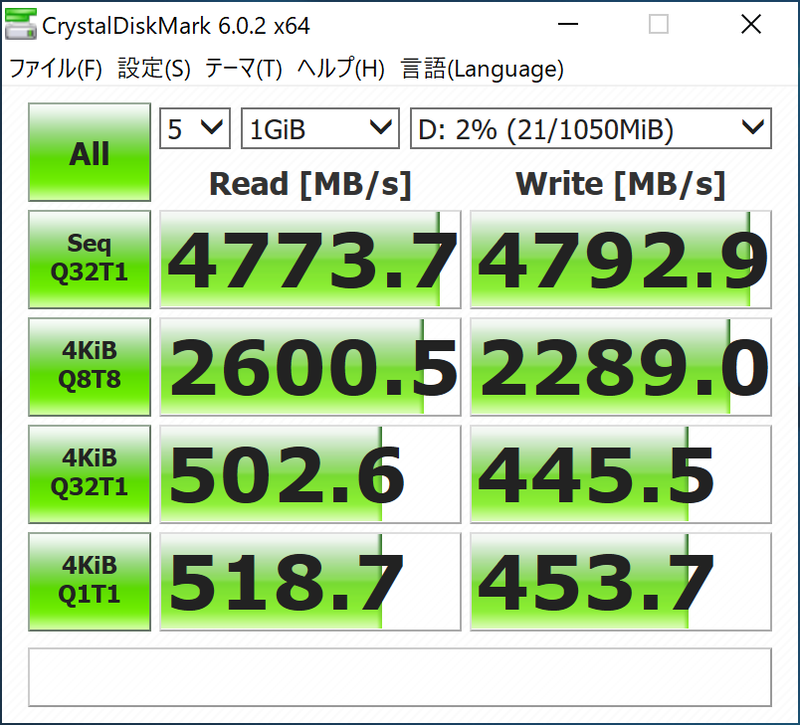The width and height of the screenshot is (800, 725).
Task: Minimize the CrystalDiskMark window
Action: tap(568, 24)
